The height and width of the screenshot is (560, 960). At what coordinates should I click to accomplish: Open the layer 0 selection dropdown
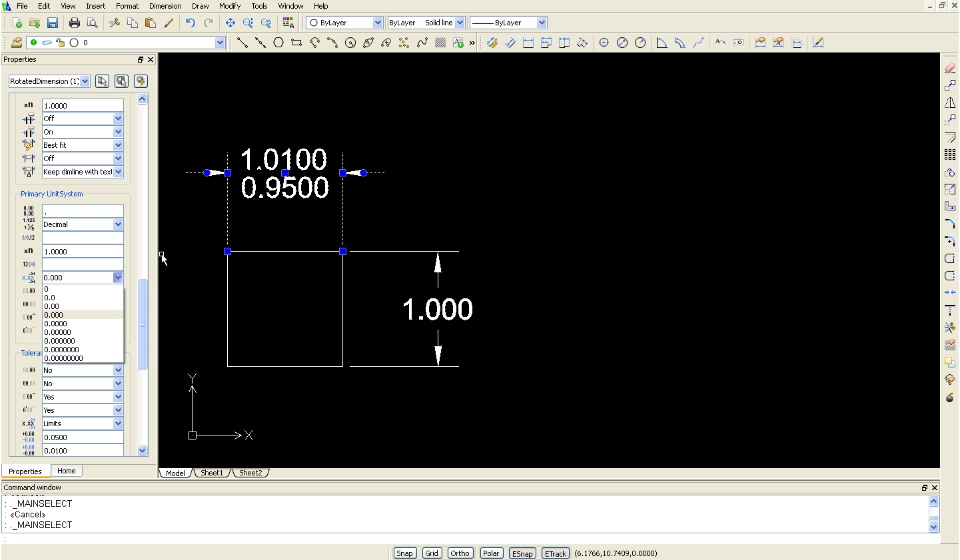220,43
